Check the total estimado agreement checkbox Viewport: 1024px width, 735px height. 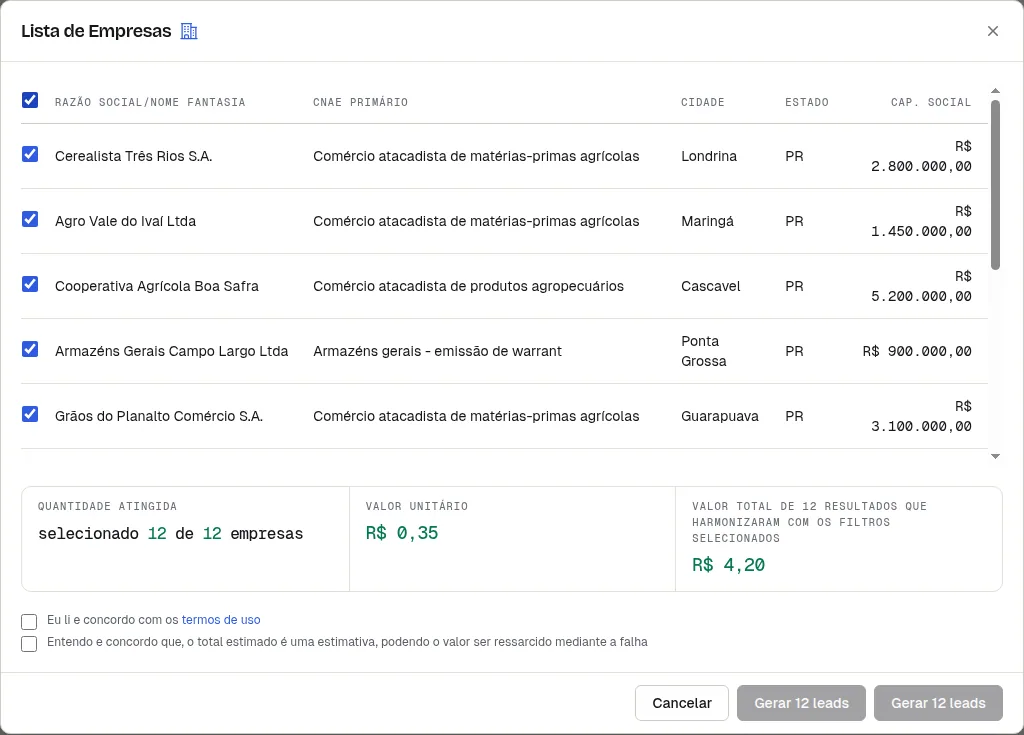pos(29,644)
